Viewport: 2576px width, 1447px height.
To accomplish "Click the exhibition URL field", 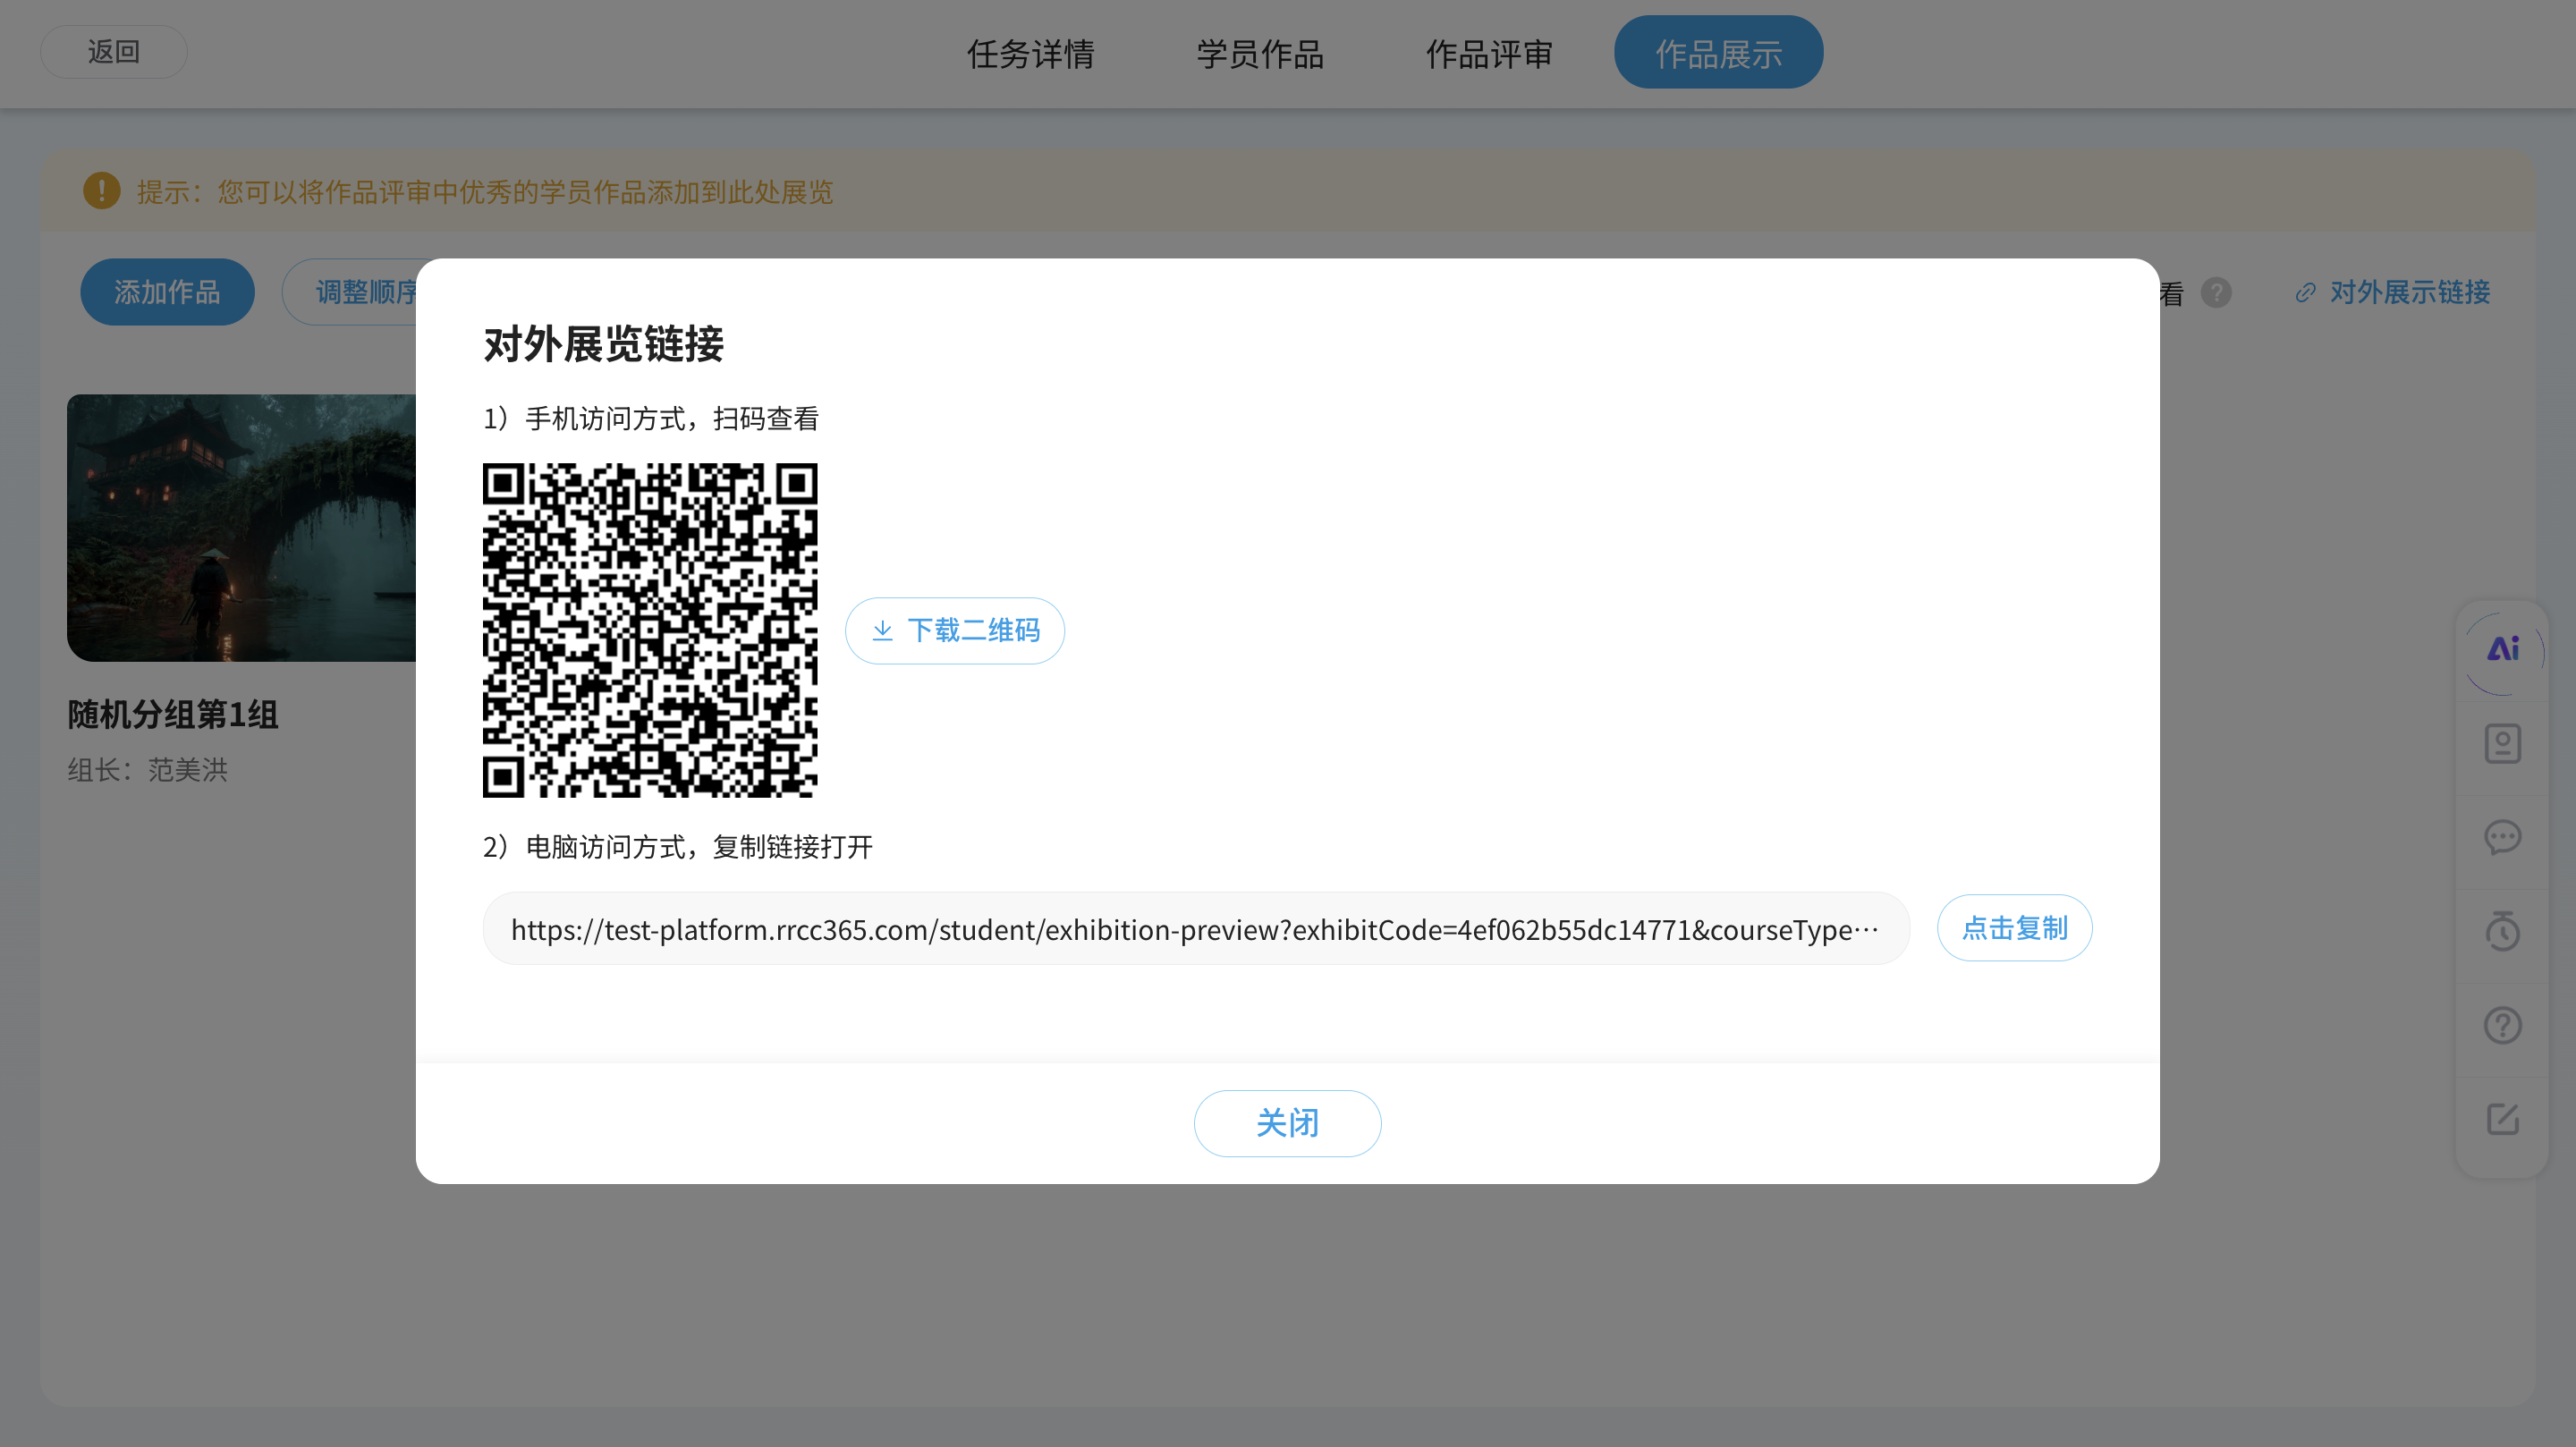I will [x=1196, y=929].
